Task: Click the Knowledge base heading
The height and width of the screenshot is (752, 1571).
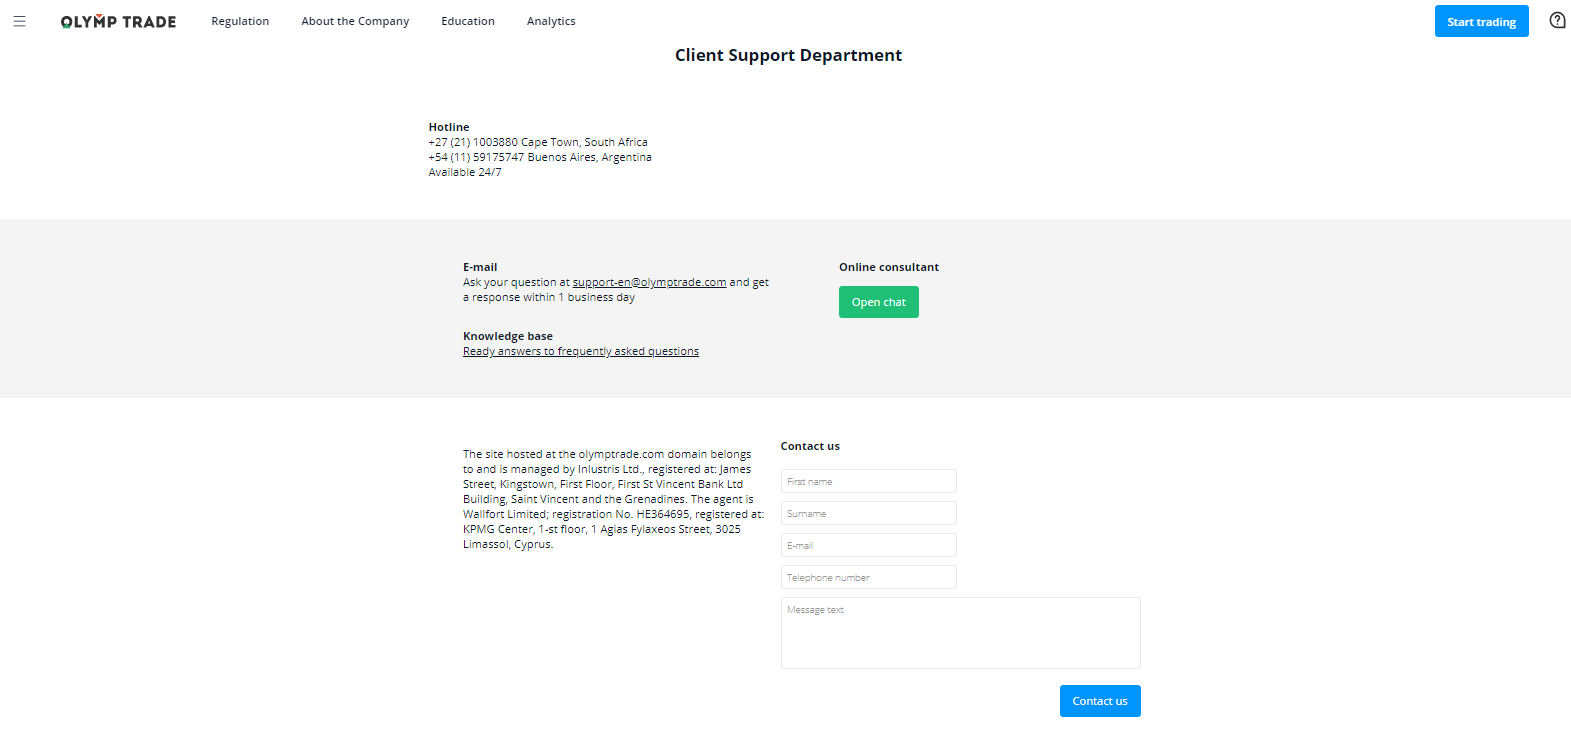Action: pos(508,336)
